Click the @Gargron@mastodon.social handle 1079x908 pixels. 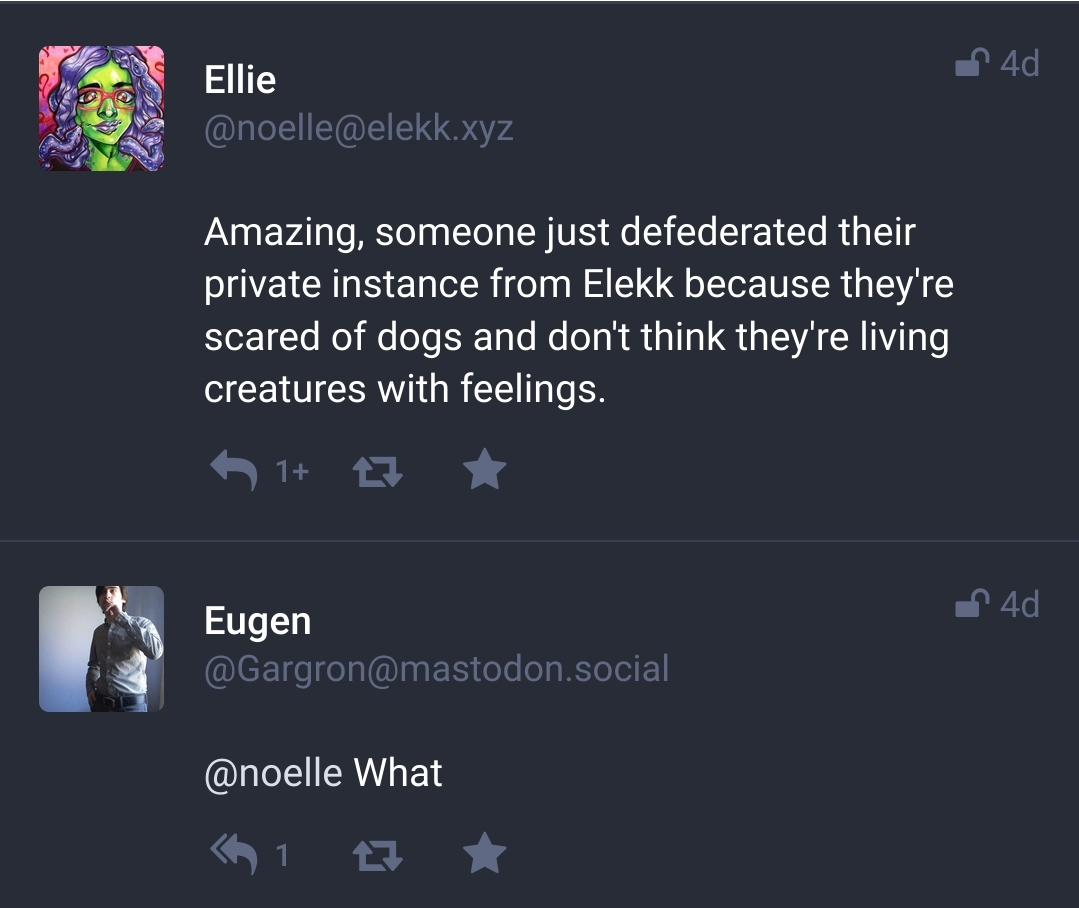point(436,669)
